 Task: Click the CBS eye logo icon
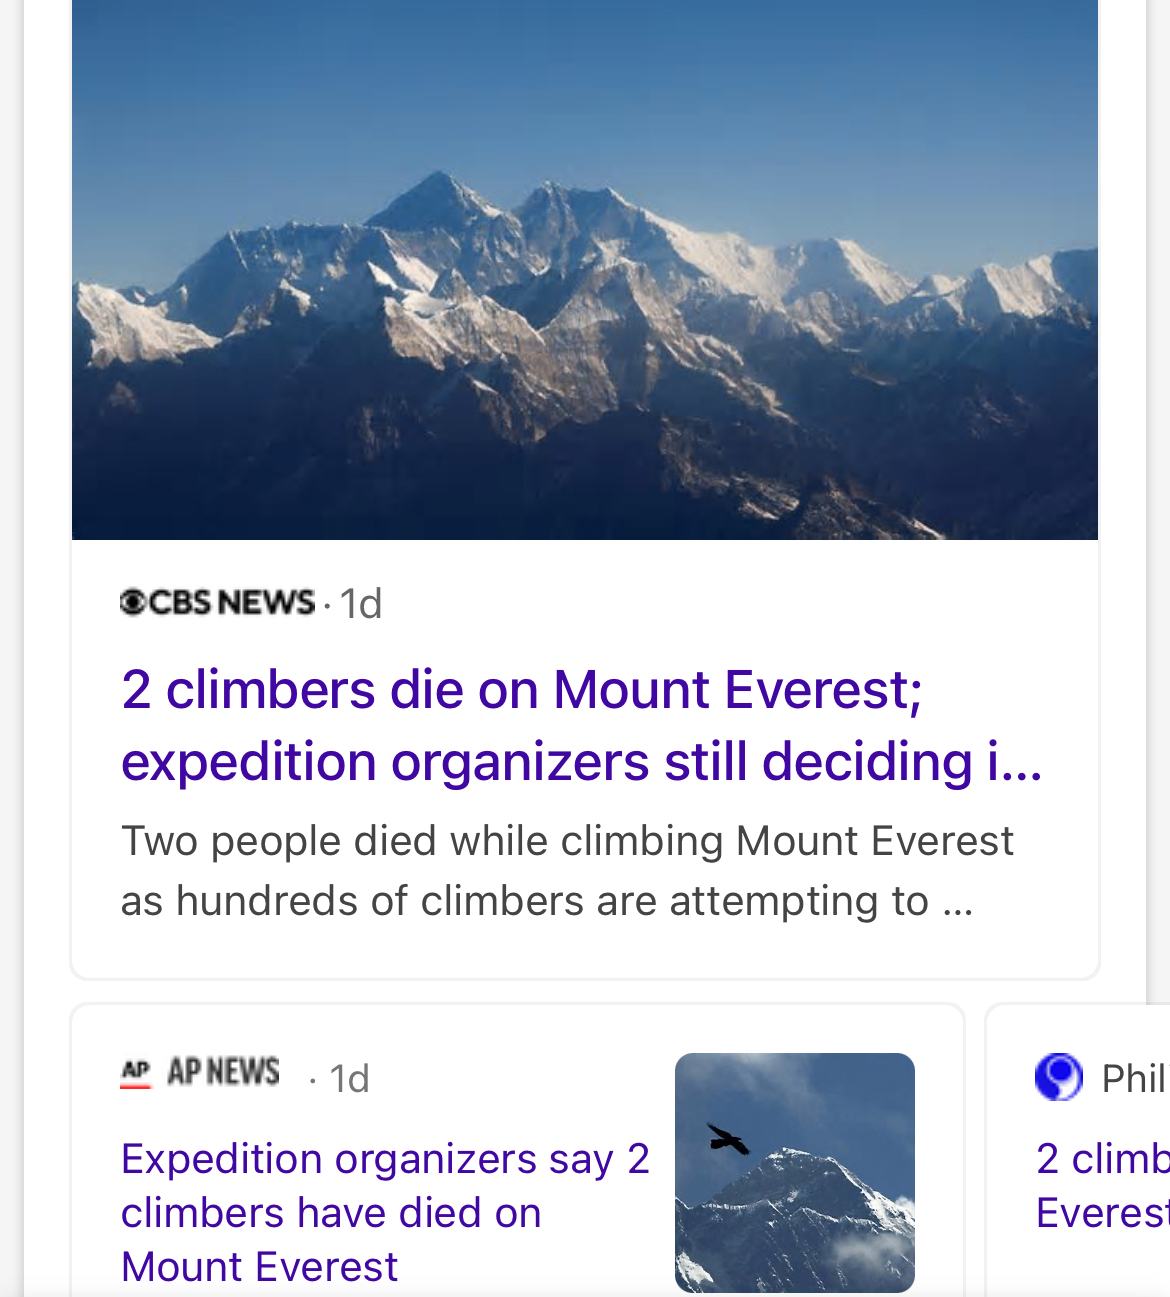[133, 602]
